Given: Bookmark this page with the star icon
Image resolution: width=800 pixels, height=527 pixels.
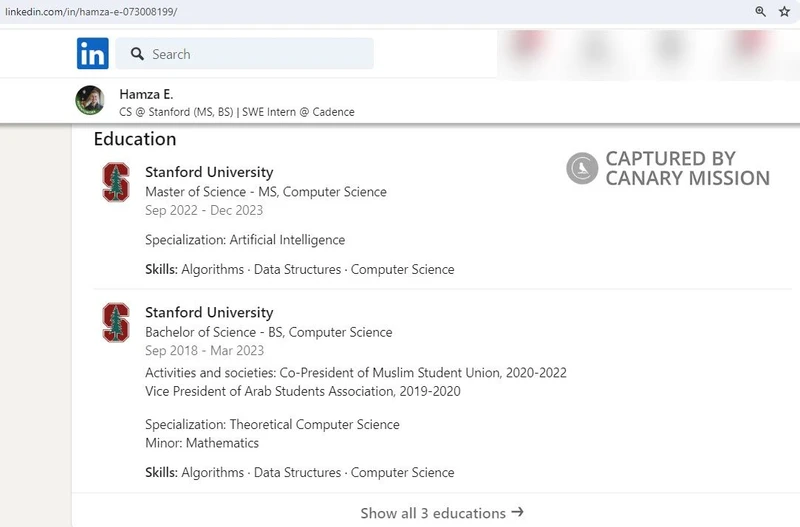Looking at the screenshot, I should click(x=784, y=11).
